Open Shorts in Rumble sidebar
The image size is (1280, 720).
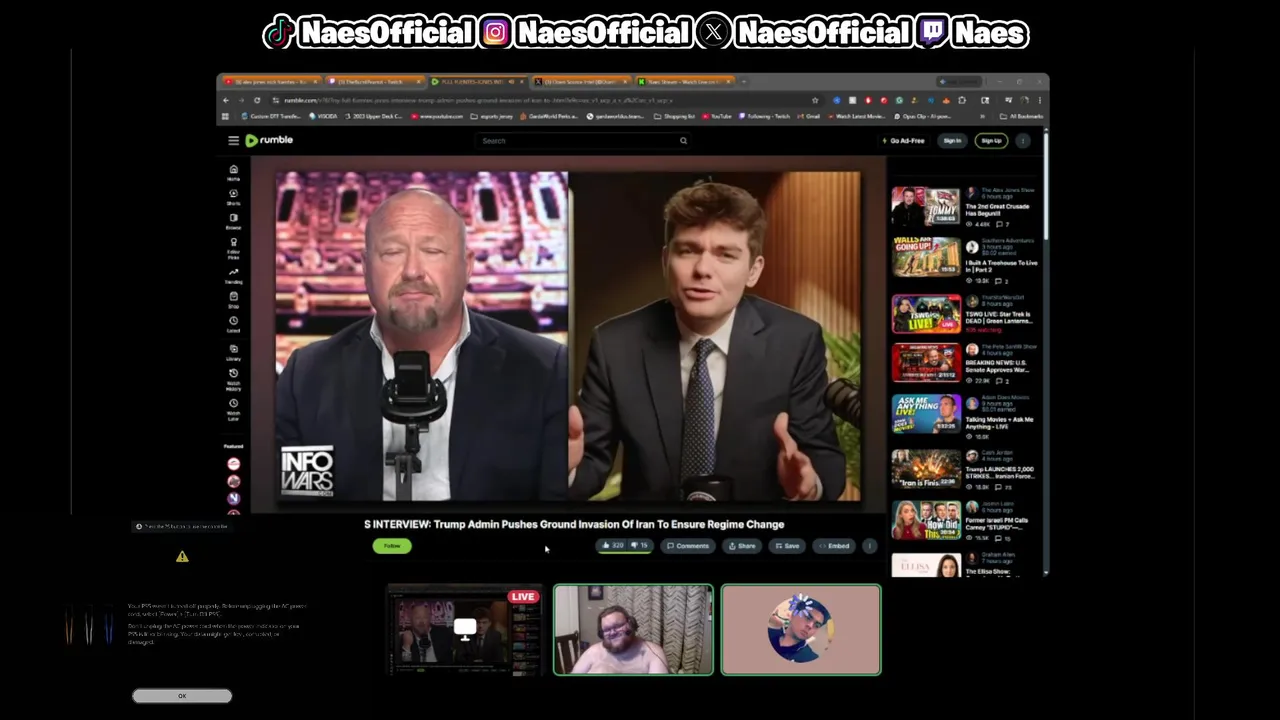[233, 197]
